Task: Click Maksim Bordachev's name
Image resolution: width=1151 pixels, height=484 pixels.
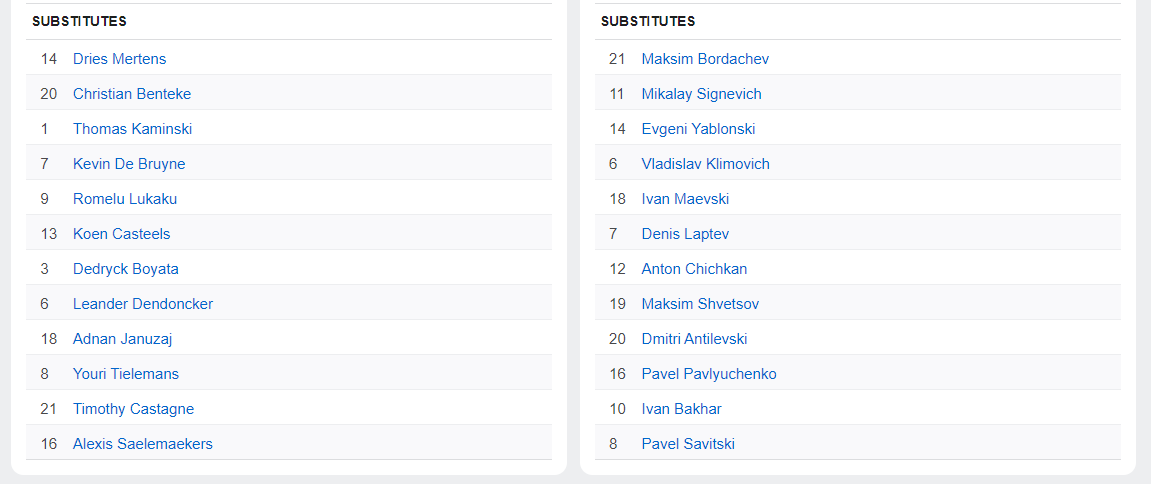Action: pos(705,59)
